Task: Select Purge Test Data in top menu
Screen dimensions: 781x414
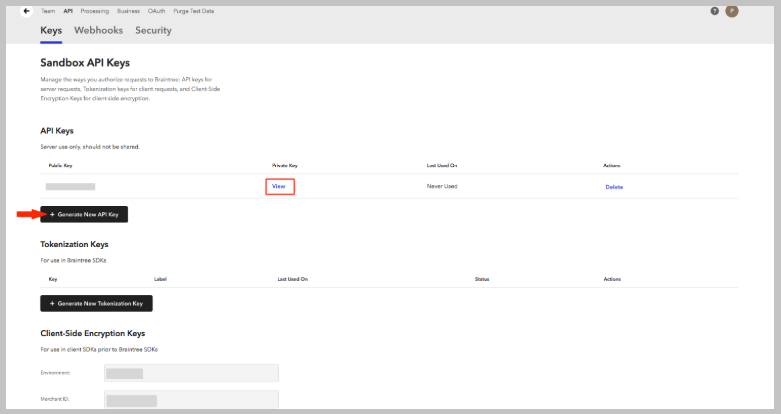Action: [194, 11]
